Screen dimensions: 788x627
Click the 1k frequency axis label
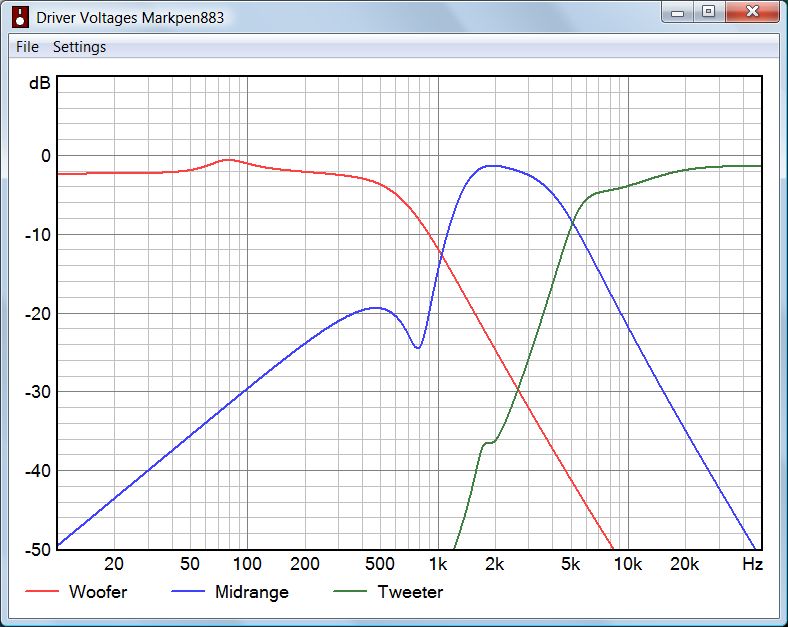pyautogui.click(x=438, y=564)
